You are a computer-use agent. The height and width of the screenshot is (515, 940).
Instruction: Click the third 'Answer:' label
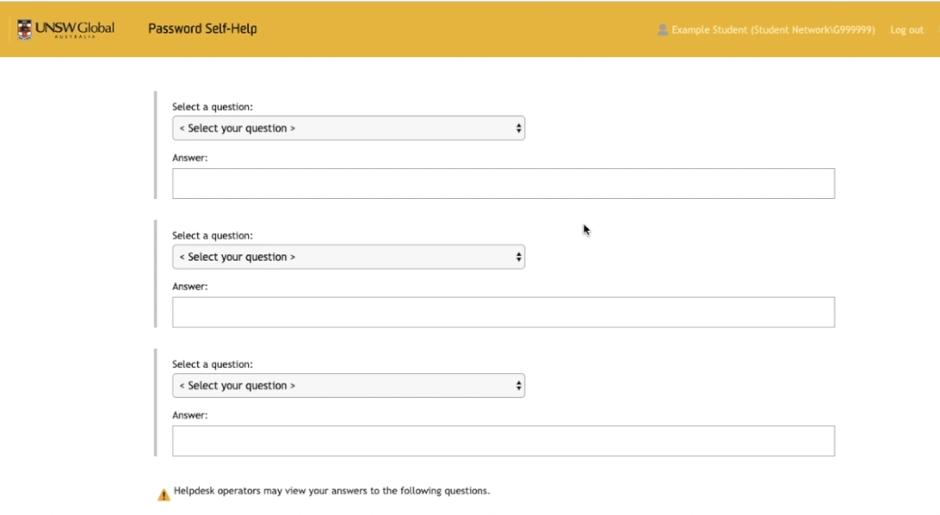point(190,415)
